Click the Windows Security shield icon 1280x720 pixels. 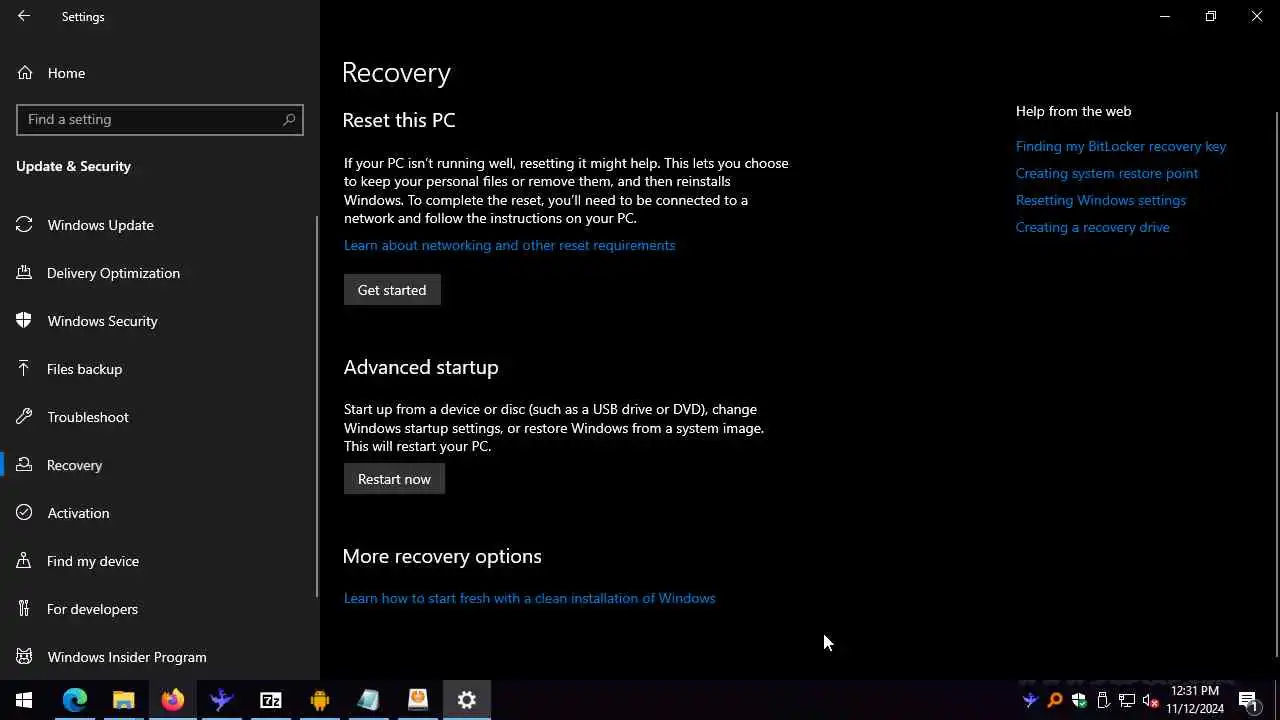[25, 321]
